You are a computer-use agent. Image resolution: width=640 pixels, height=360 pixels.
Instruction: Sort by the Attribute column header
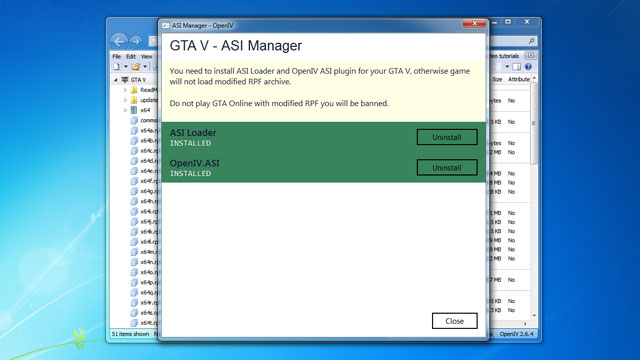click(x=519, y=79)
